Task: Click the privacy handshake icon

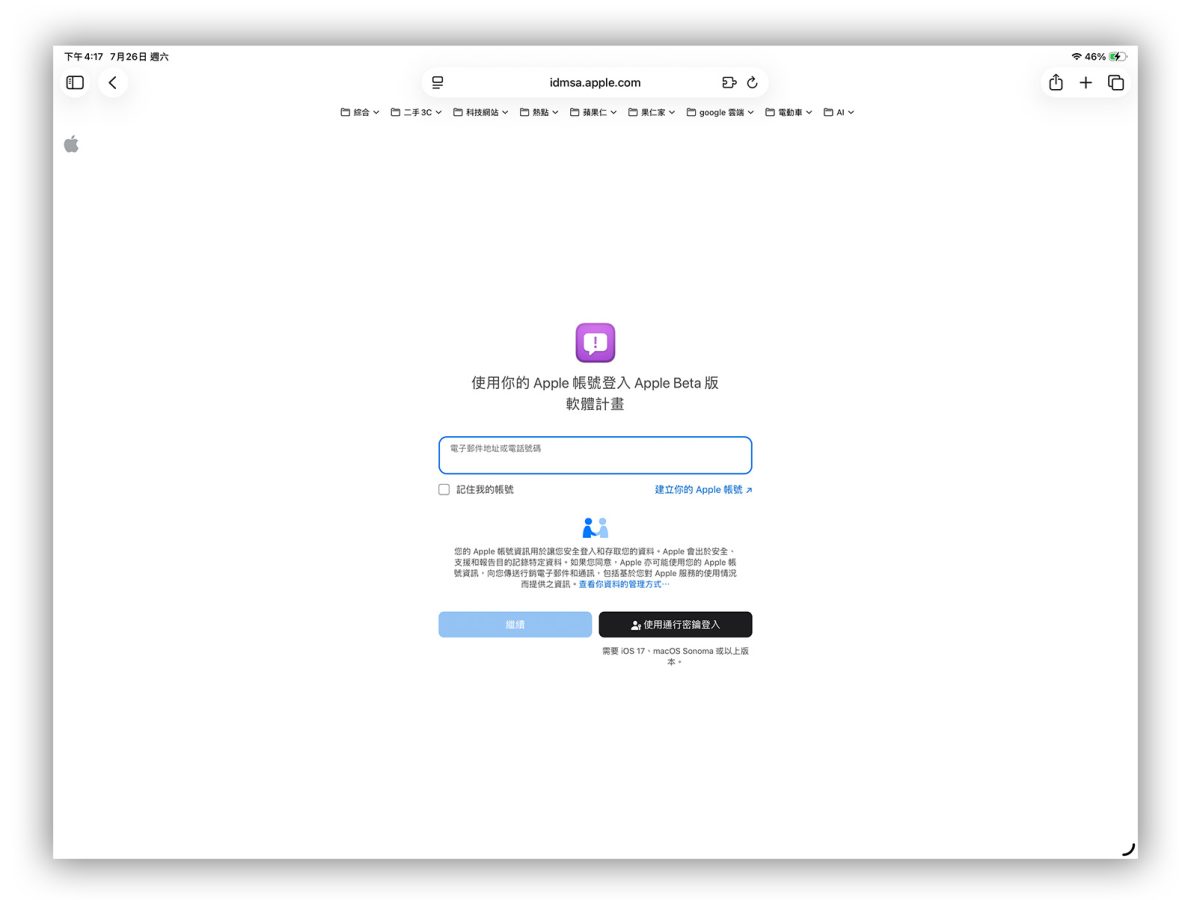Action: [x=595, y=528]
